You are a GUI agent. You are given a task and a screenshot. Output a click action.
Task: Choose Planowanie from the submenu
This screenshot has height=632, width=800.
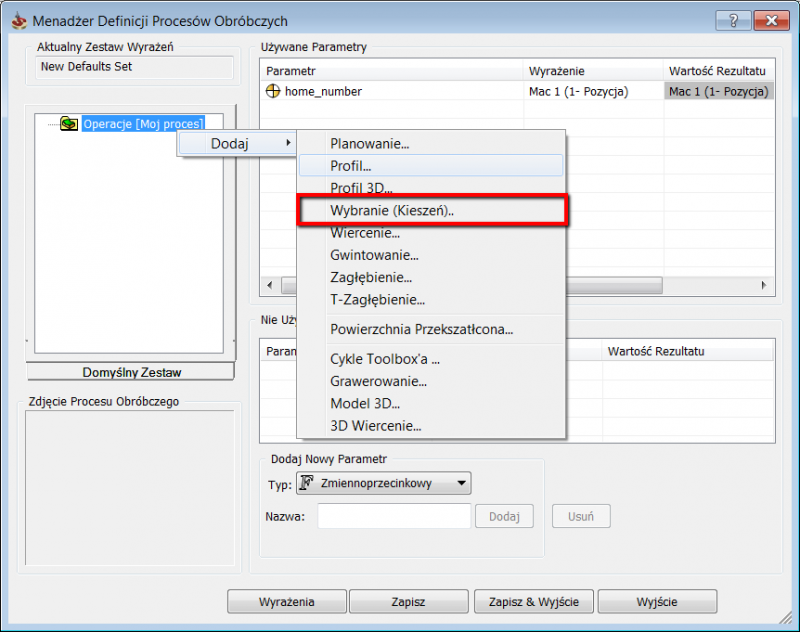(370, 144)
